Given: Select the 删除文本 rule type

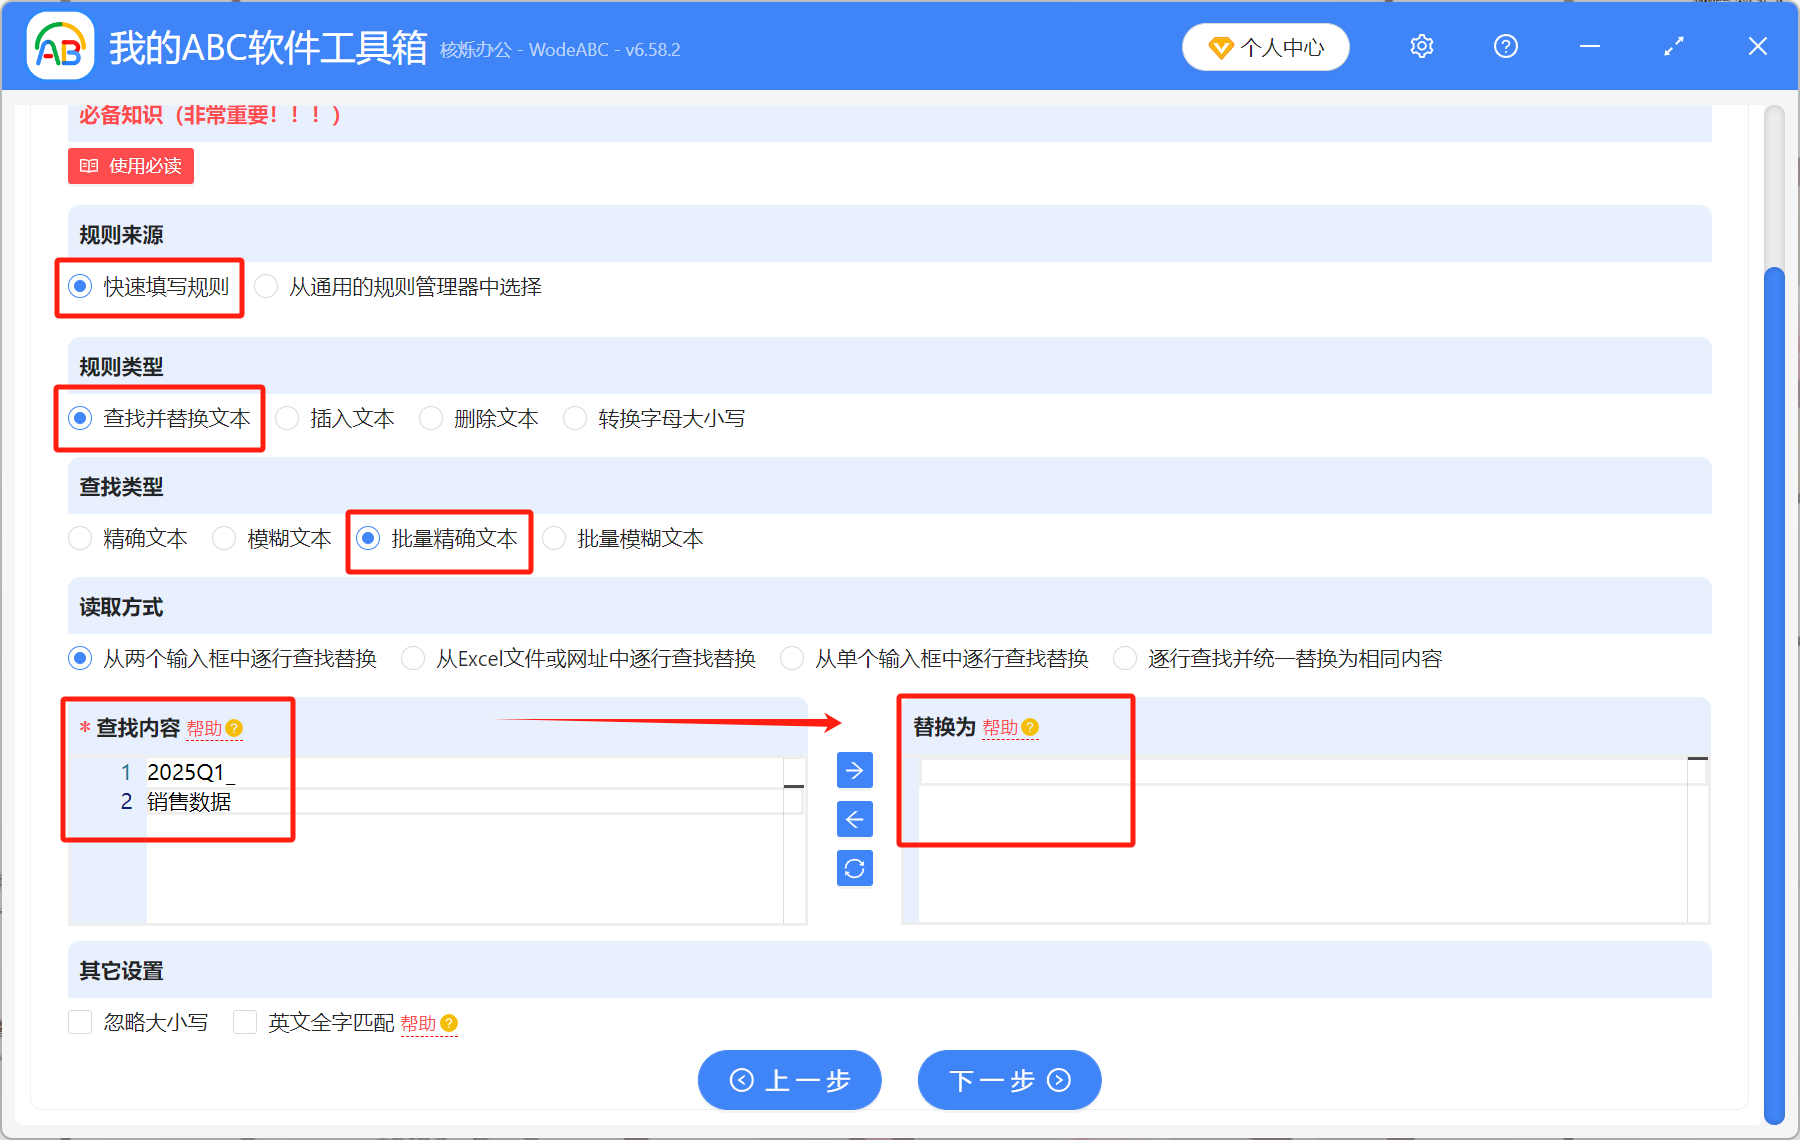Looking at the screenshot, I should point(431,418).
